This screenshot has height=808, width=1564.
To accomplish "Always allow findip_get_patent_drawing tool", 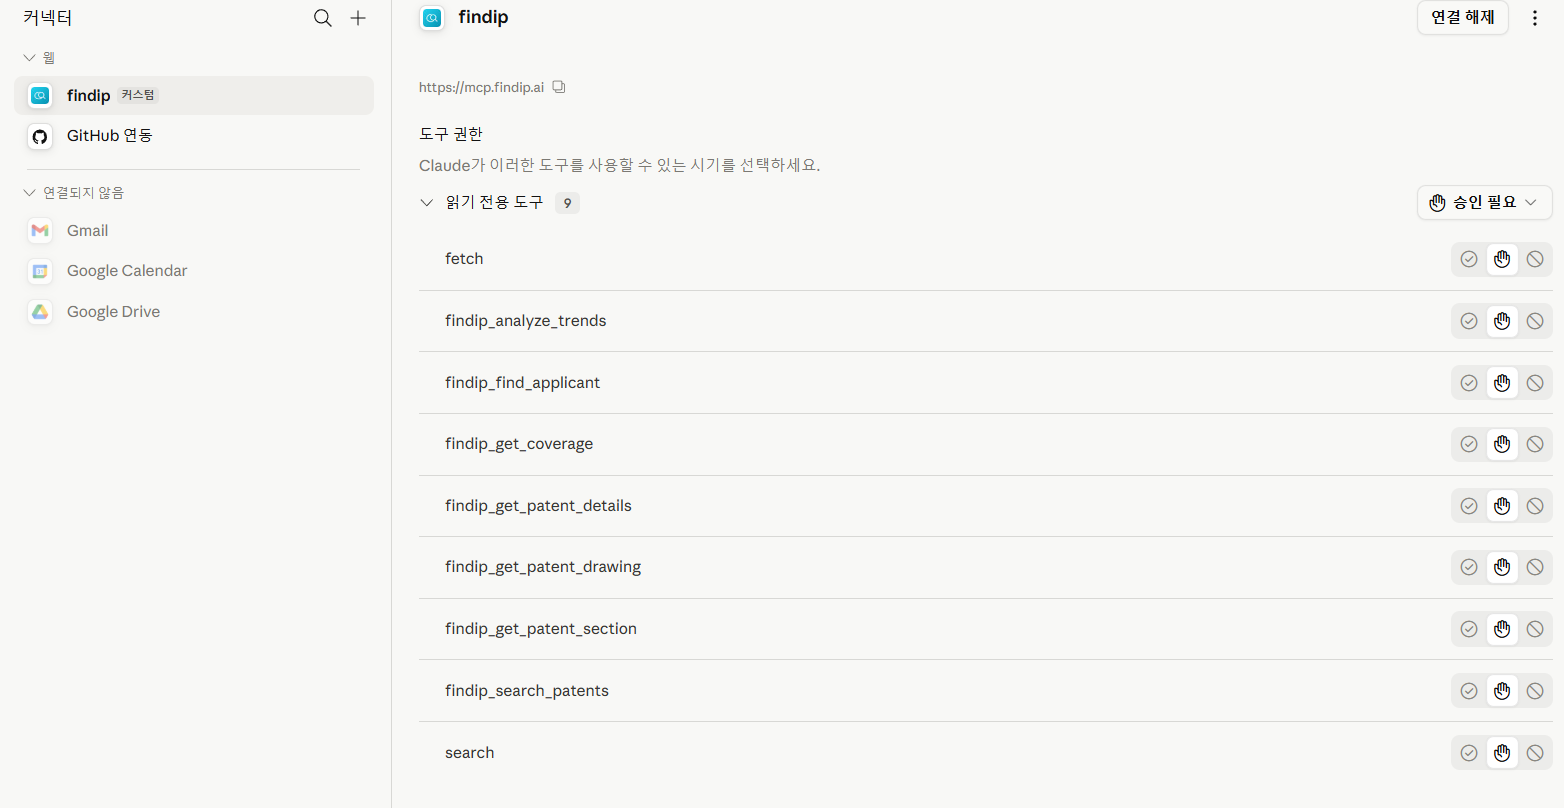I will [1469, 567].
